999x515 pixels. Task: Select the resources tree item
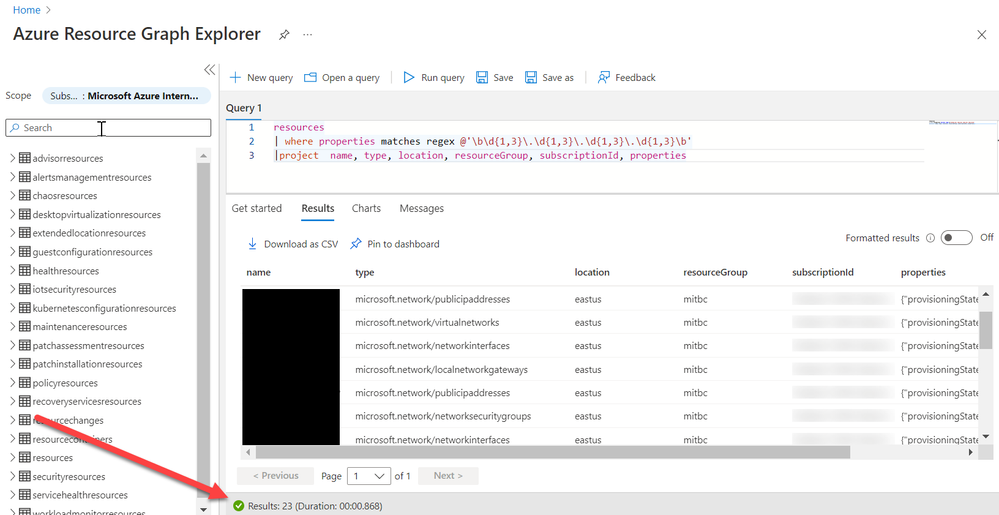click(52, 458)
